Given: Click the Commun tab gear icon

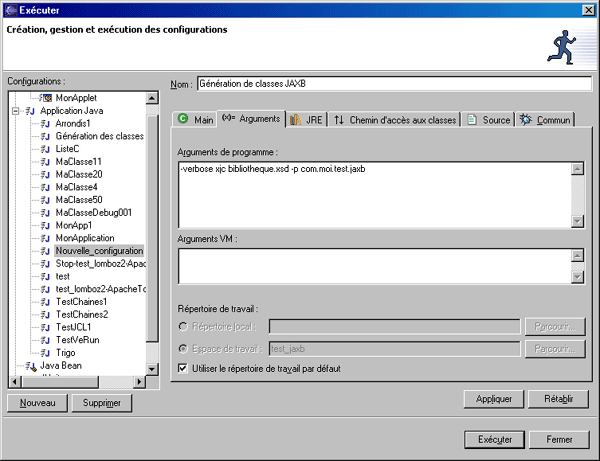Looking at the screenshot, I should [x=525, y=119].
